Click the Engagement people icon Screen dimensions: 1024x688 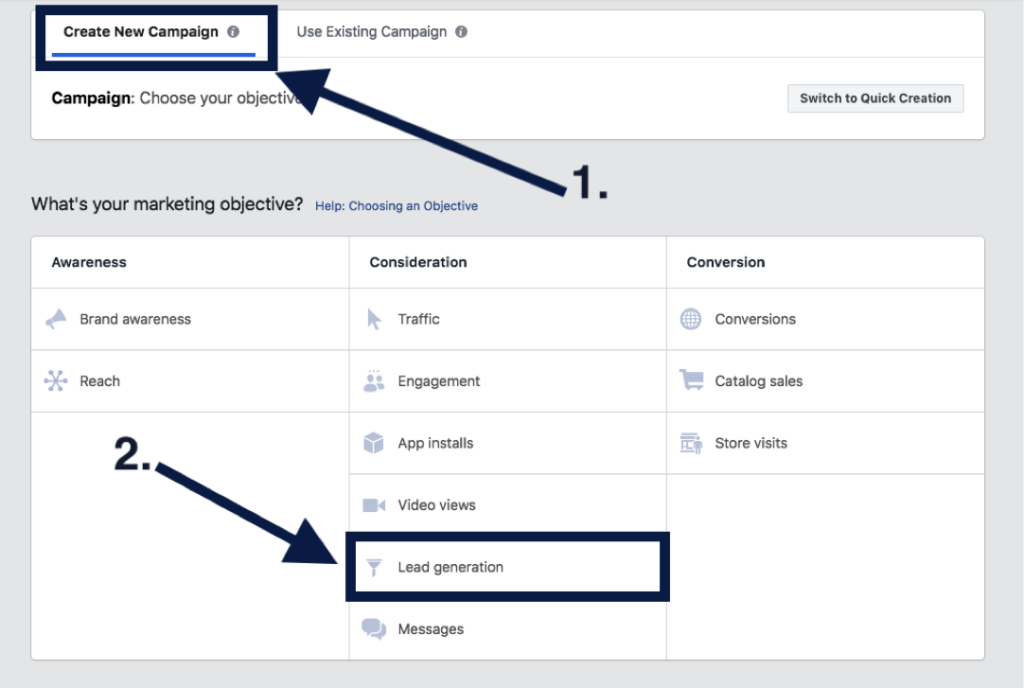[x=374, y=381]
